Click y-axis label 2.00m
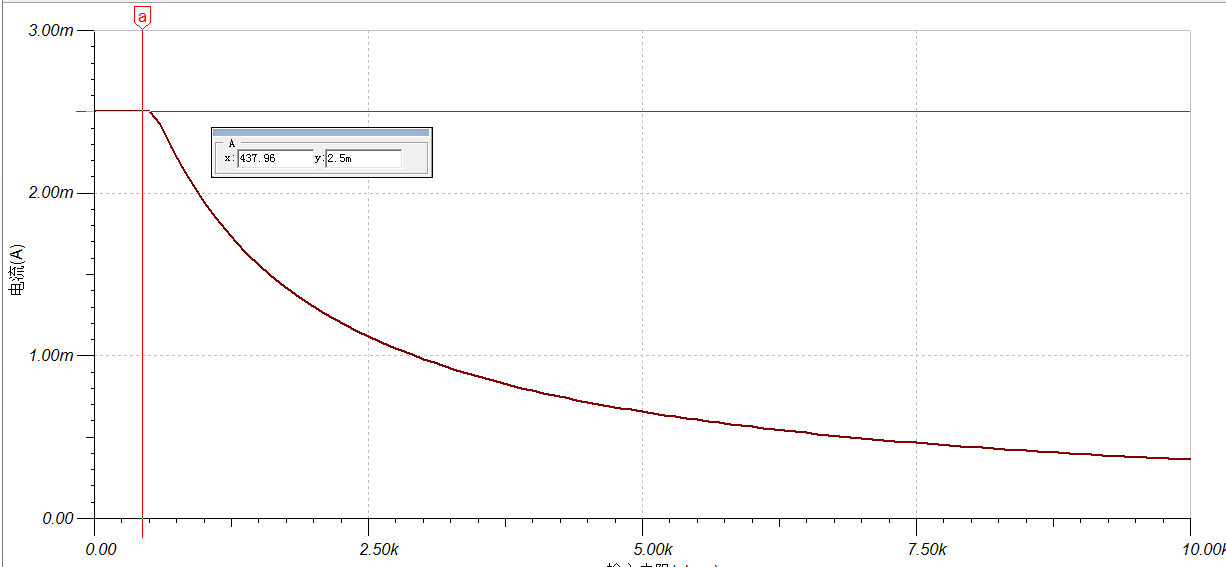Image resolution: width=1226 pixels, height=567 pixels. [x=51, y=193]
